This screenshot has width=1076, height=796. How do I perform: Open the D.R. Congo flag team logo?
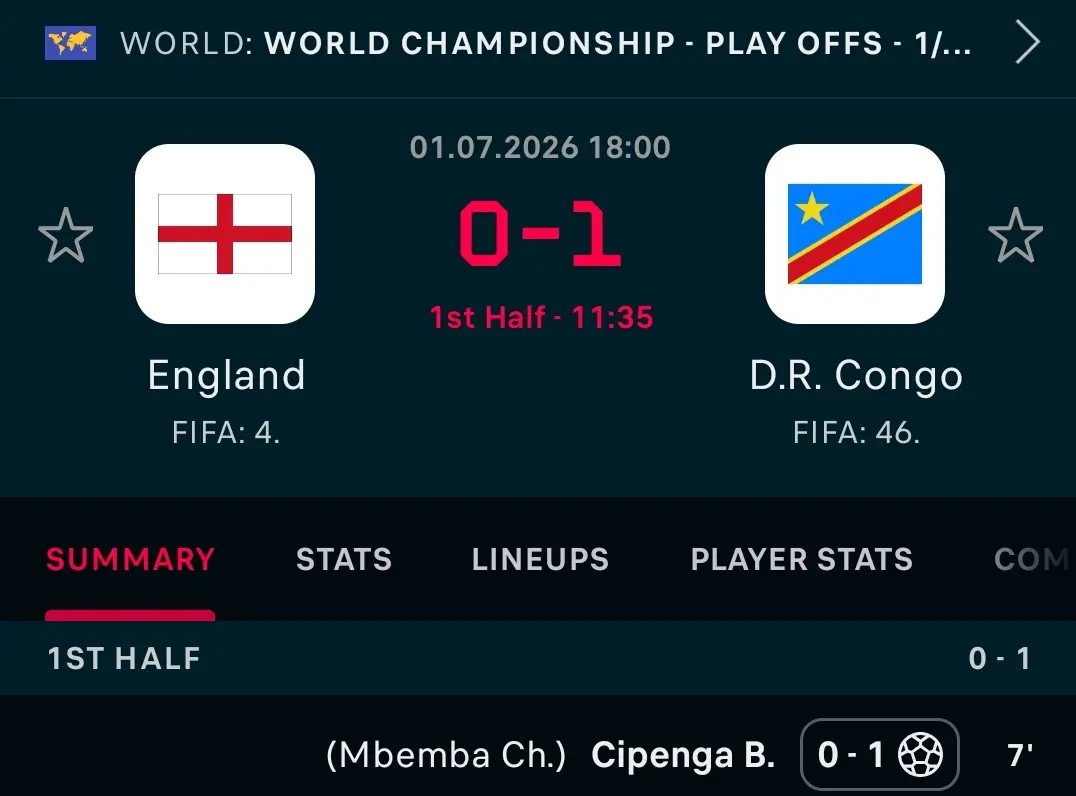854,234
